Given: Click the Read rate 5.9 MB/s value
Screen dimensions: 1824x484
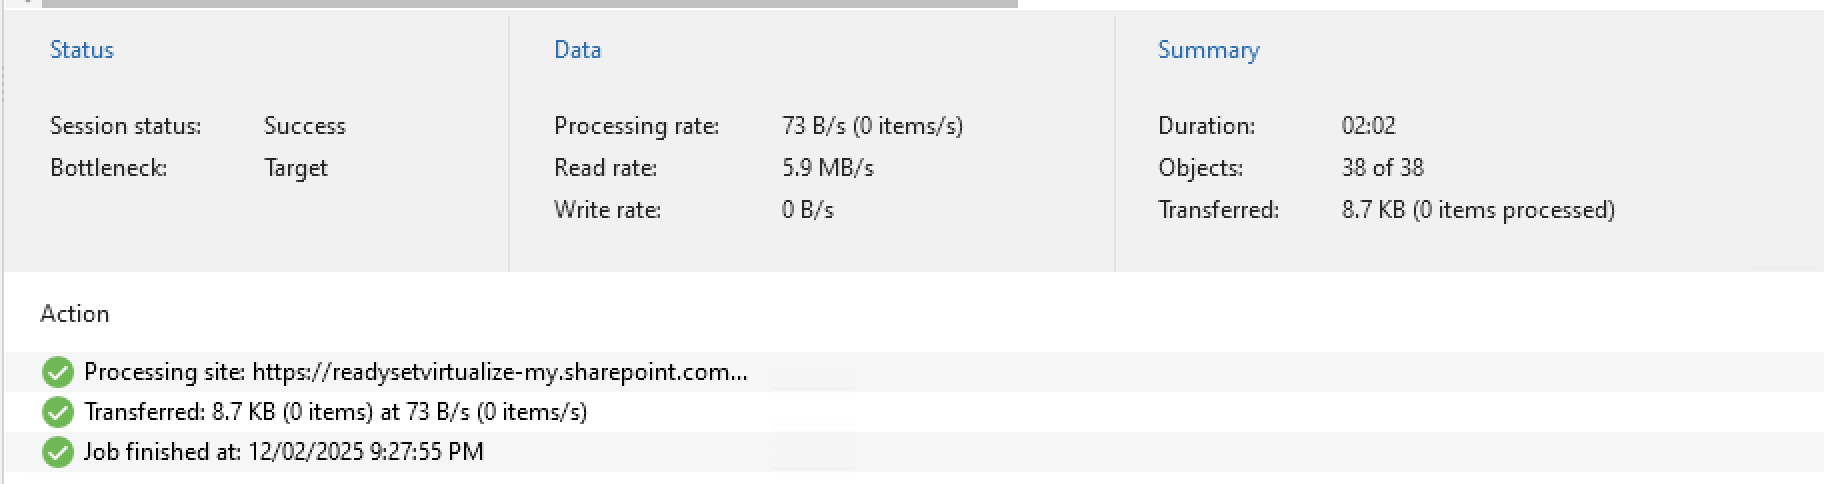Looking at the screenshot, I should [828, 168].
